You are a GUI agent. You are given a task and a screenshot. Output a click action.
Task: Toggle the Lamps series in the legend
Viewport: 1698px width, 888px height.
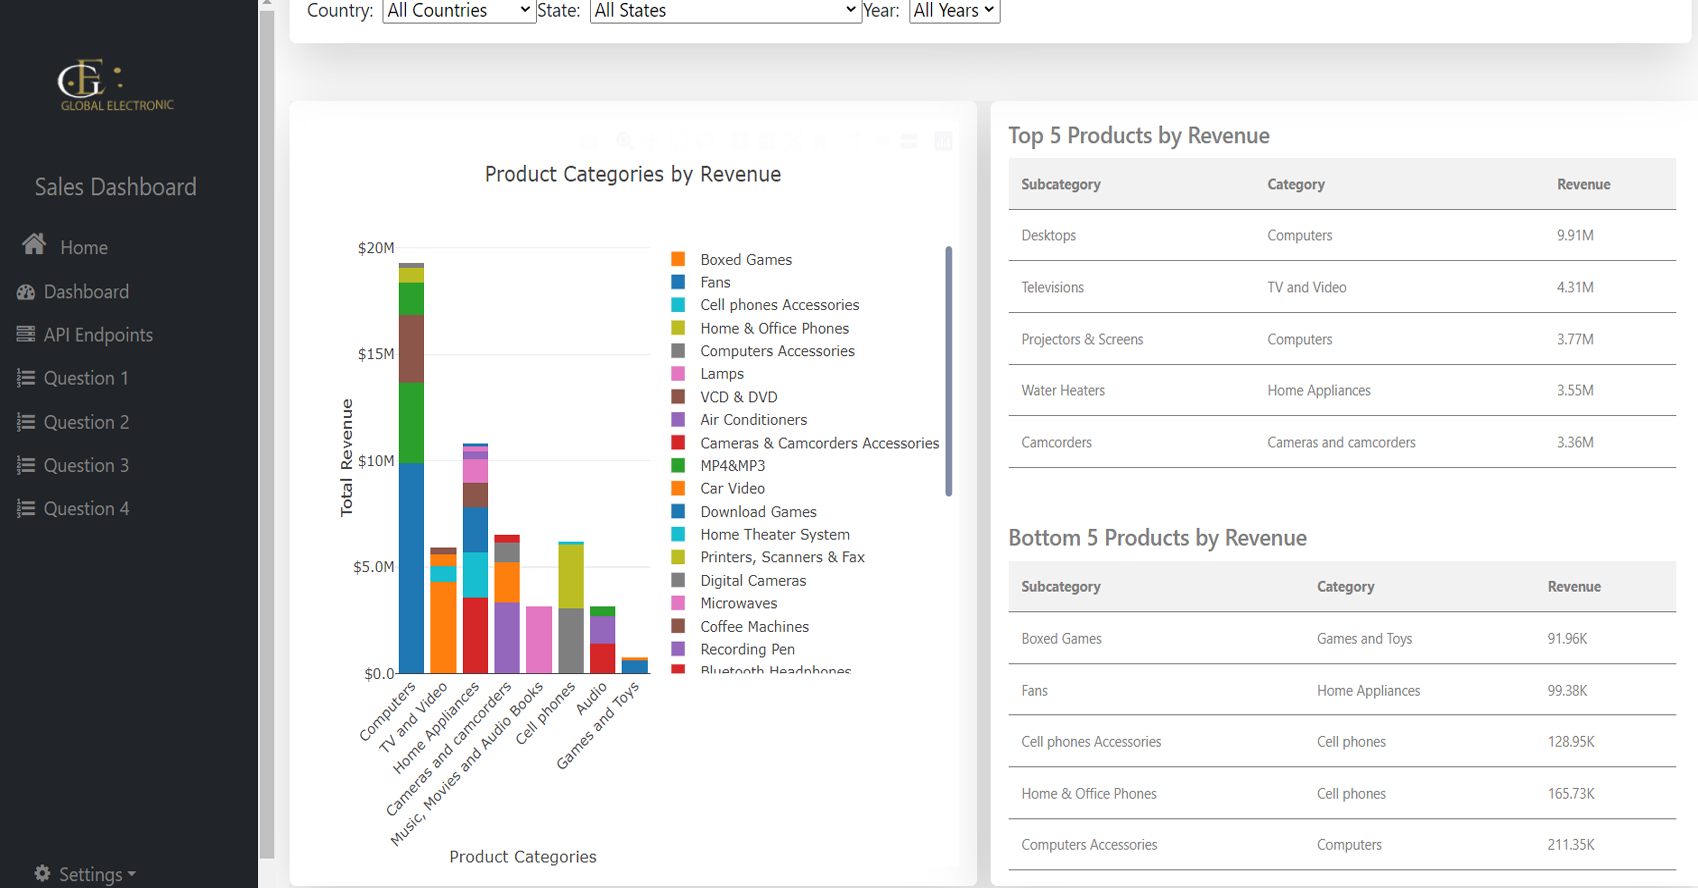click(x=721, y=374)
